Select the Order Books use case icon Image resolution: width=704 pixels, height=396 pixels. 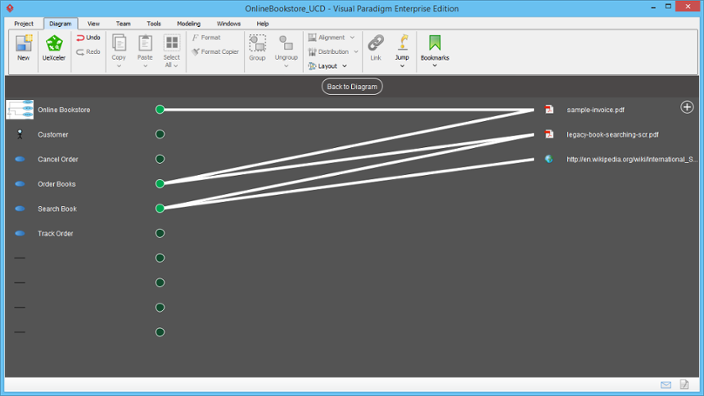point(20,184)
